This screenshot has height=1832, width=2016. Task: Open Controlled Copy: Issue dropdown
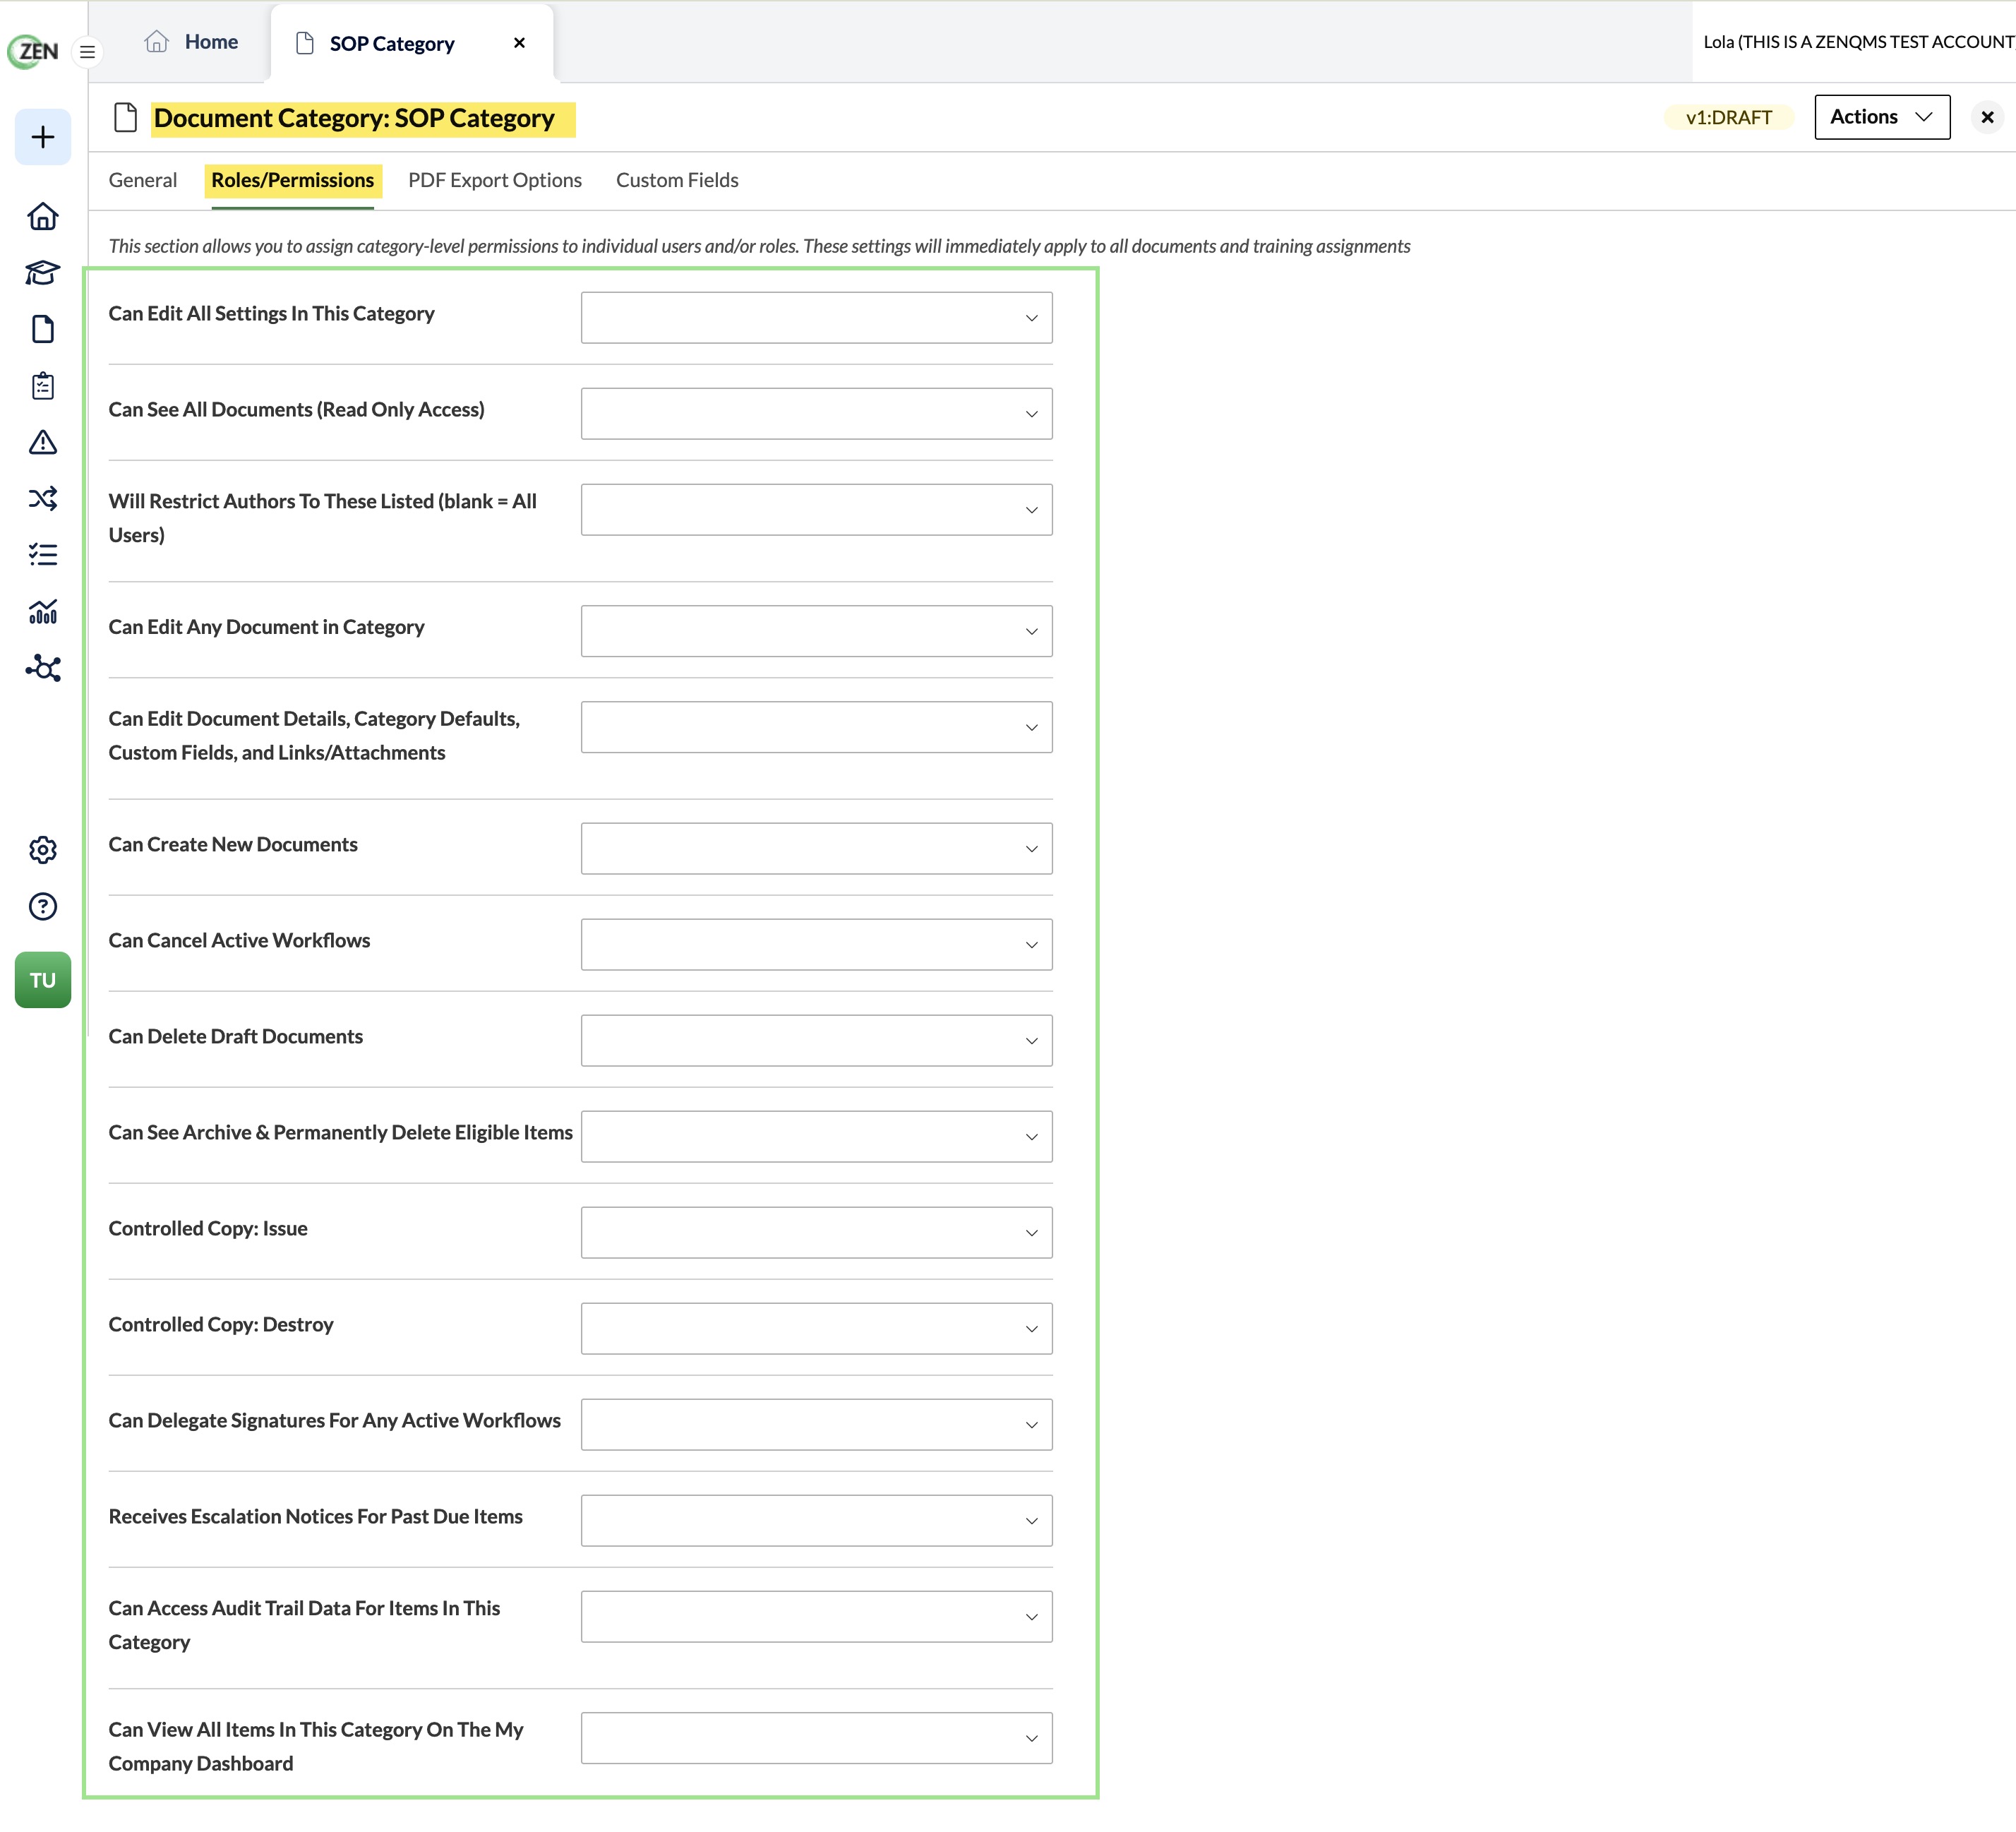pos(816,1233)
